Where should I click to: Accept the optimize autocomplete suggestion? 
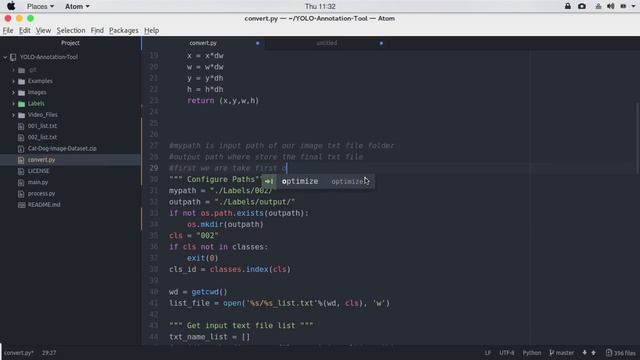pyautogui.click(x=318, y=181)
